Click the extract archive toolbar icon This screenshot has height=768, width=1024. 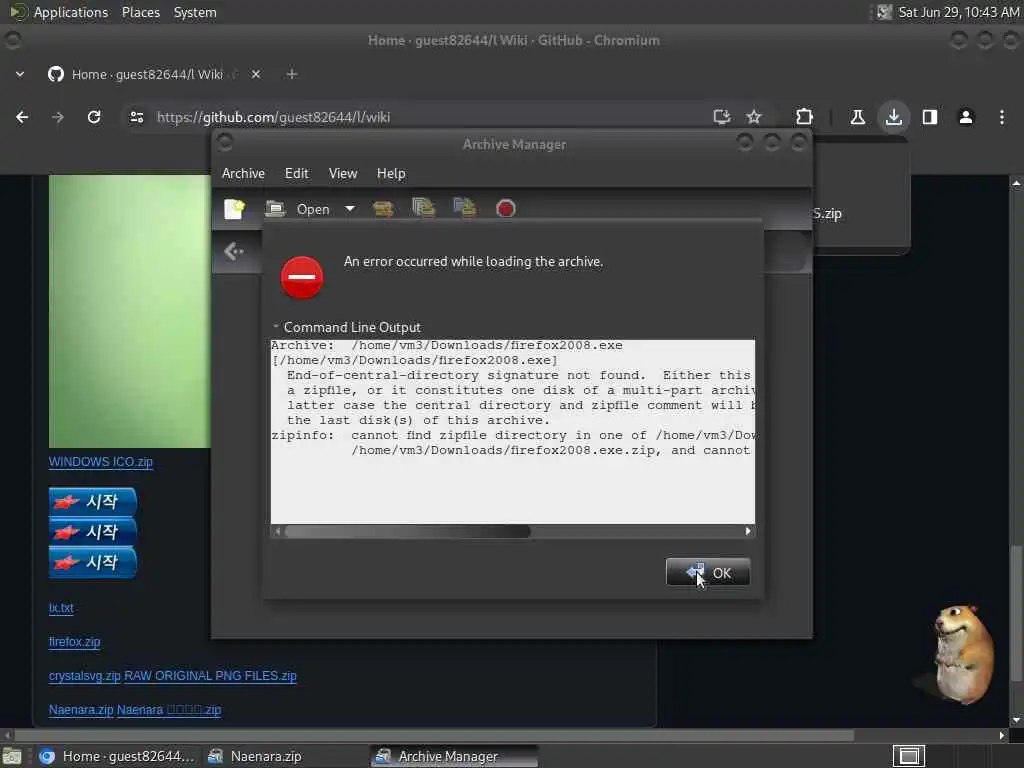[383, 209]
